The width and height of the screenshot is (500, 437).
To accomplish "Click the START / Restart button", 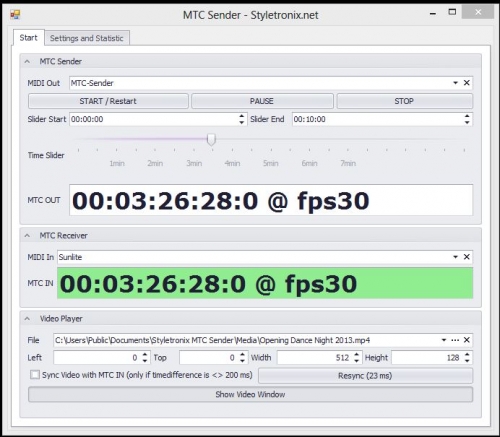I will tap(108, 101).
